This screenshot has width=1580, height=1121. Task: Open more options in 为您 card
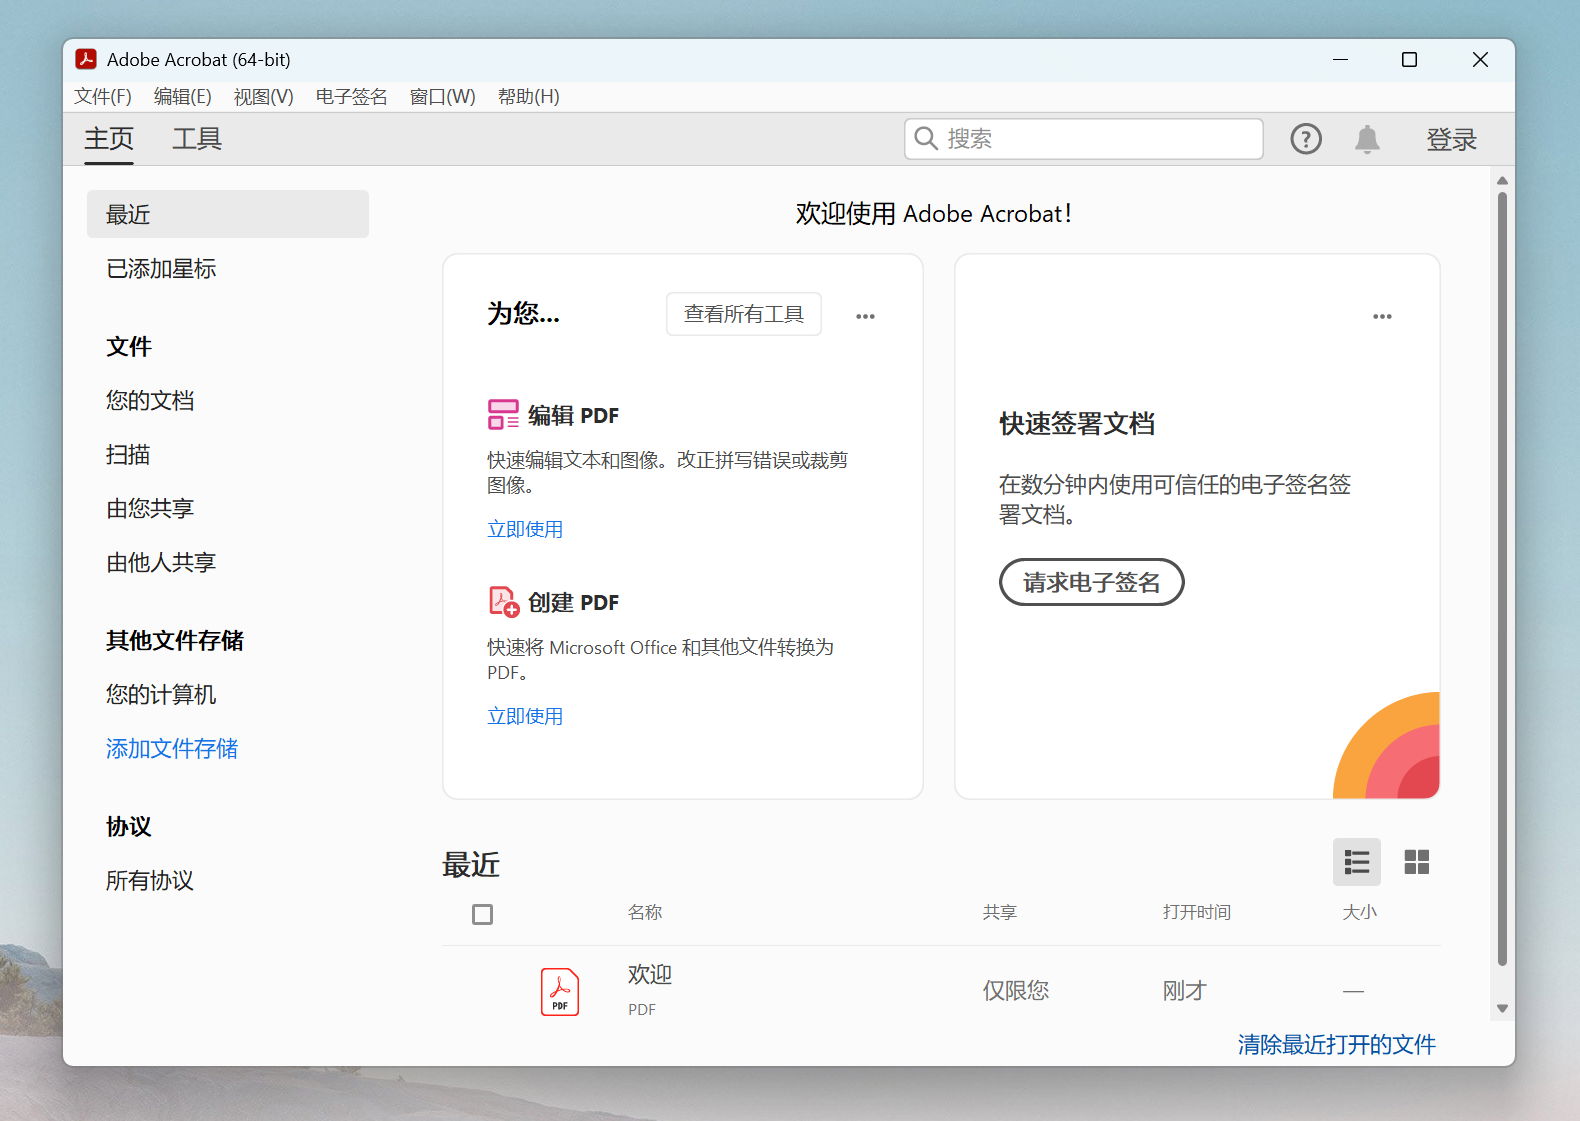866,316
